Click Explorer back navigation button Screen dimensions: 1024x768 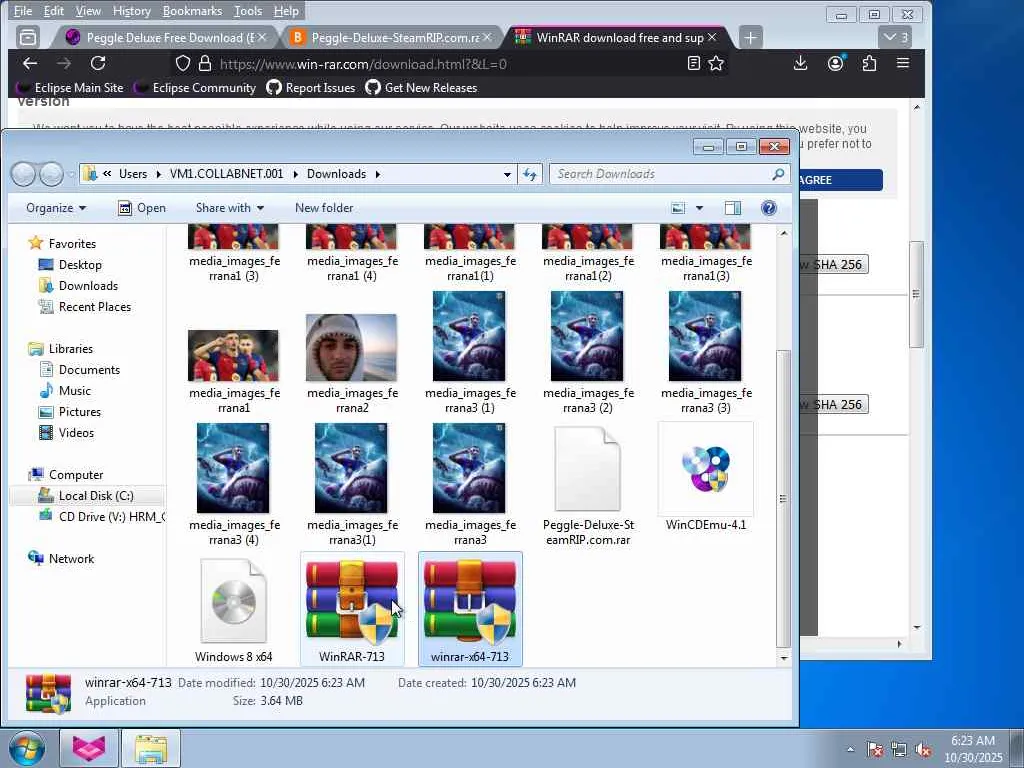[x=24, y=174]
